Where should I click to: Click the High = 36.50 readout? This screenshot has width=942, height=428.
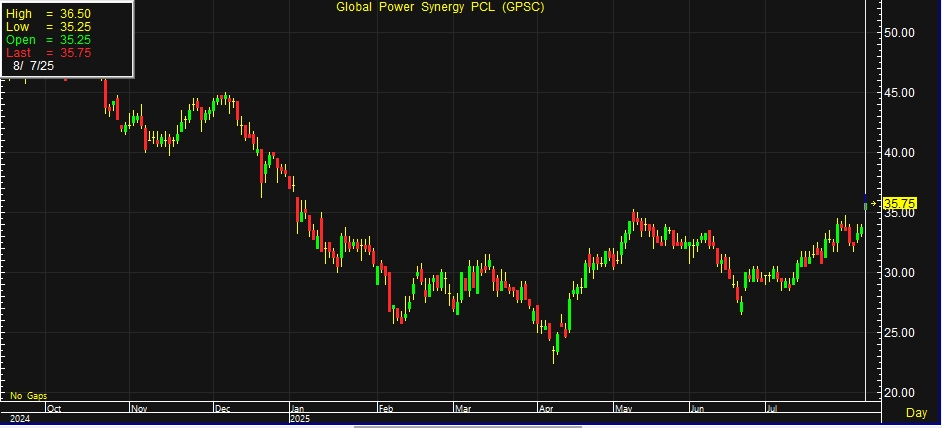(48, 13)
